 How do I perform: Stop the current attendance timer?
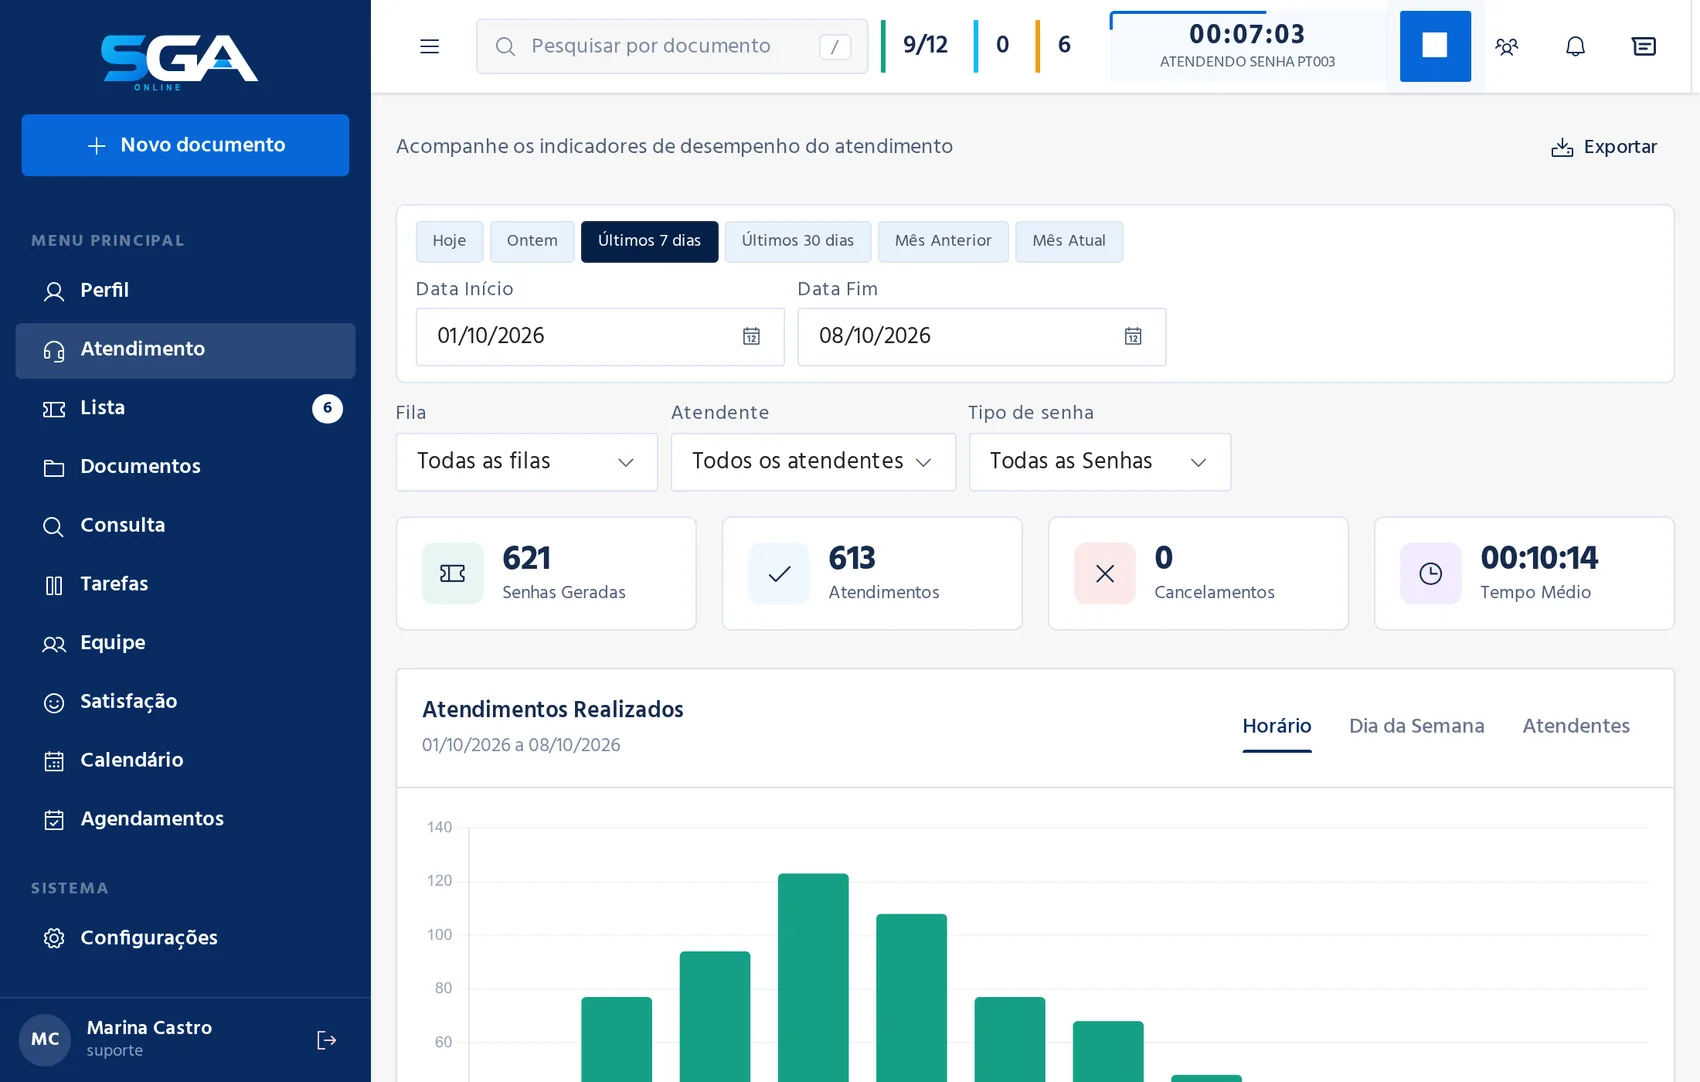pyautogui.click(x=1435, y=46)
